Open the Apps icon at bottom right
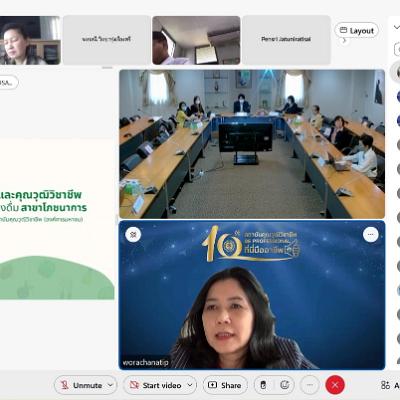Viewport: 400px width, 400px height. click(385, 385)
